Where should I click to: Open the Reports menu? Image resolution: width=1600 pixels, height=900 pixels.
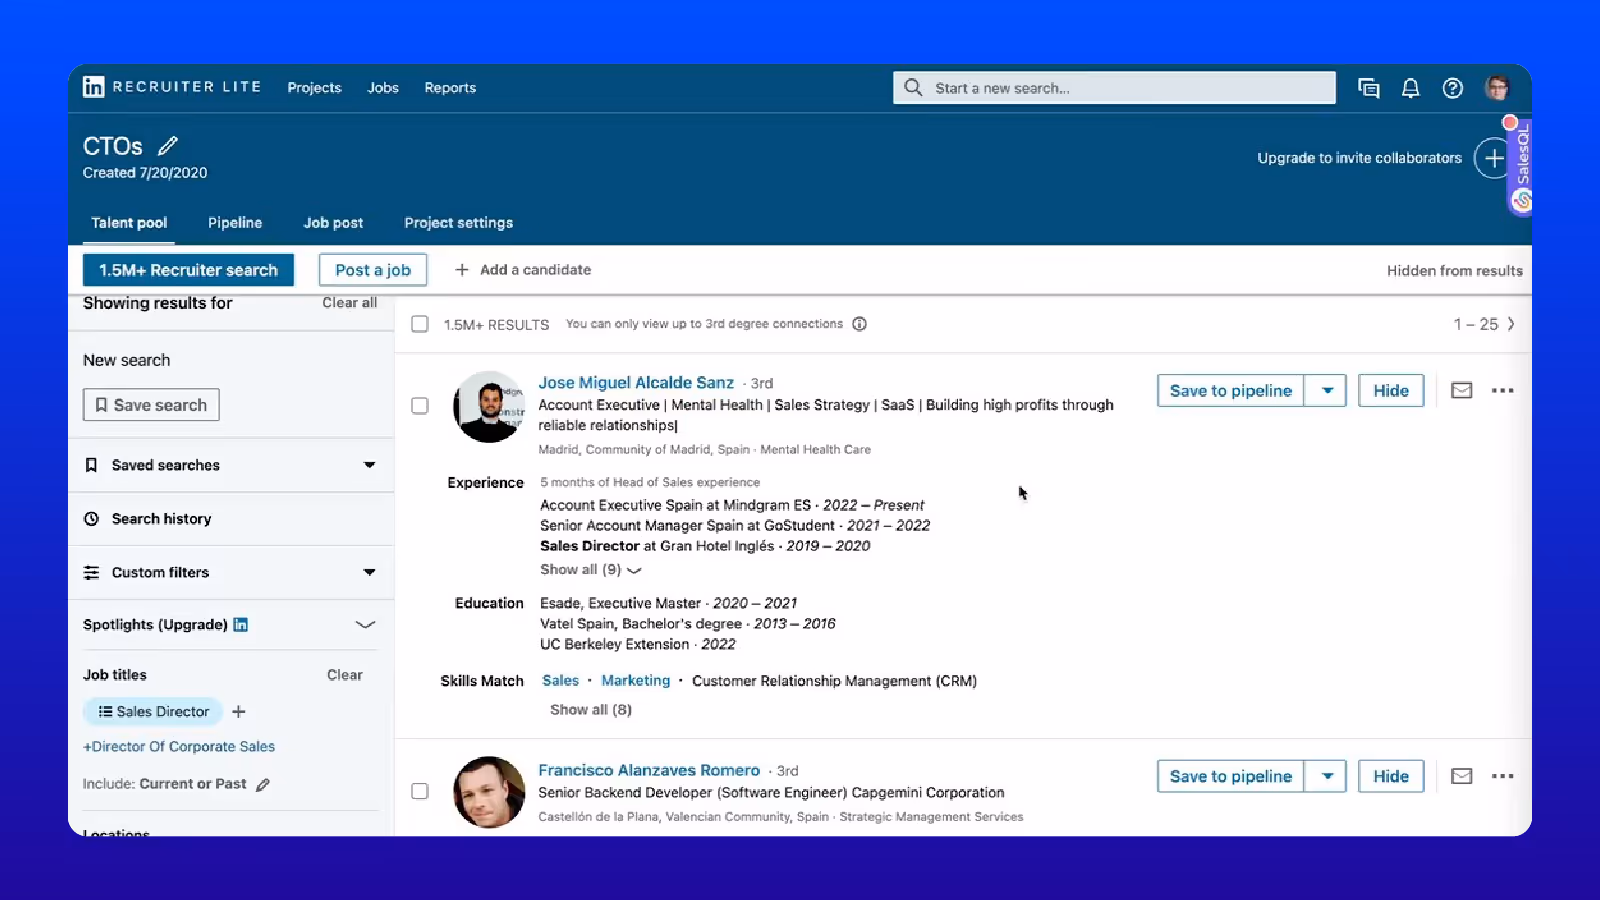click(x=450, y=88)
